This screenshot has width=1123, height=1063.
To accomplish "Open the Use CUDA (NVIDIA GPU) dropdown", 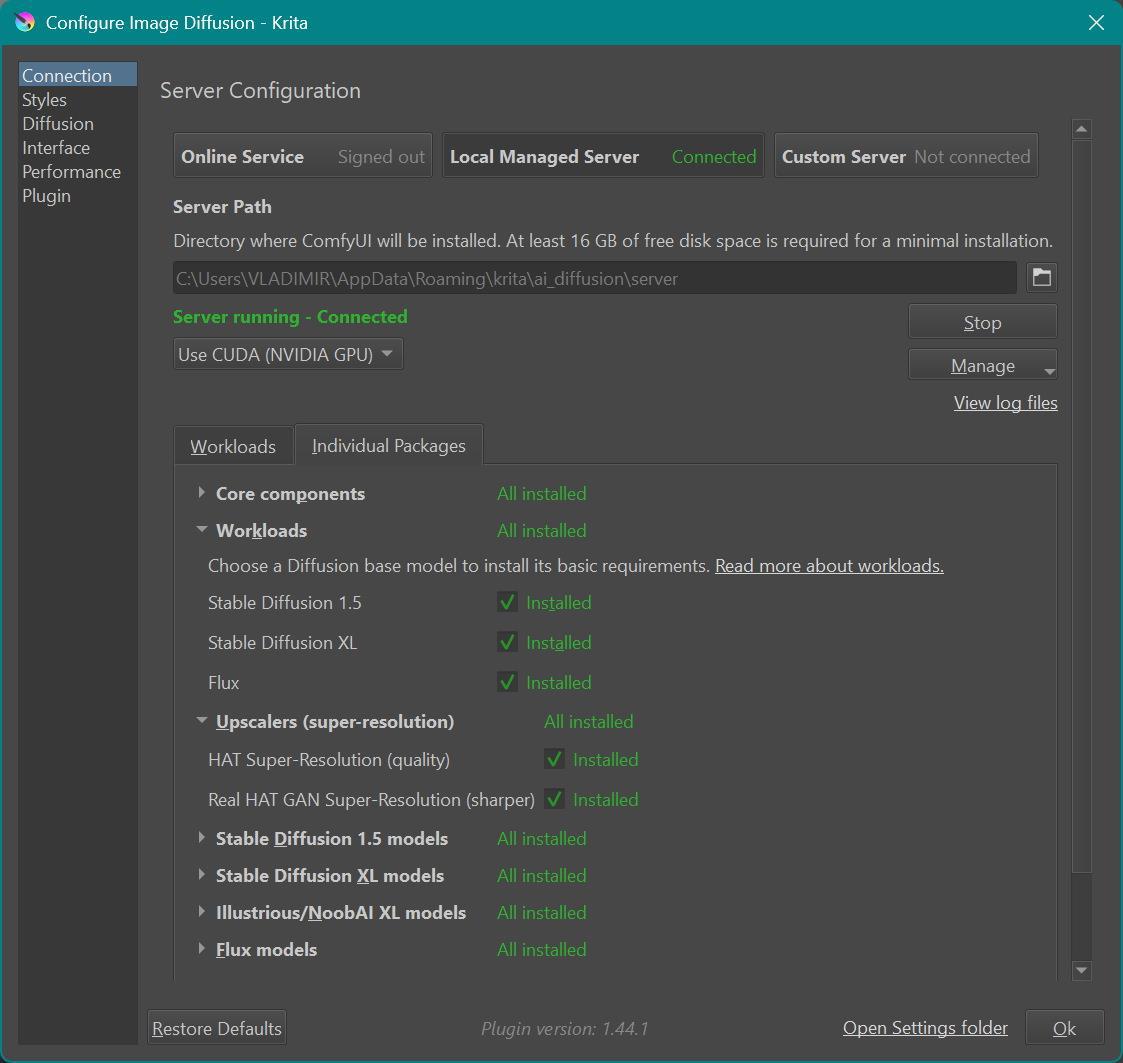I will point(288,354).
